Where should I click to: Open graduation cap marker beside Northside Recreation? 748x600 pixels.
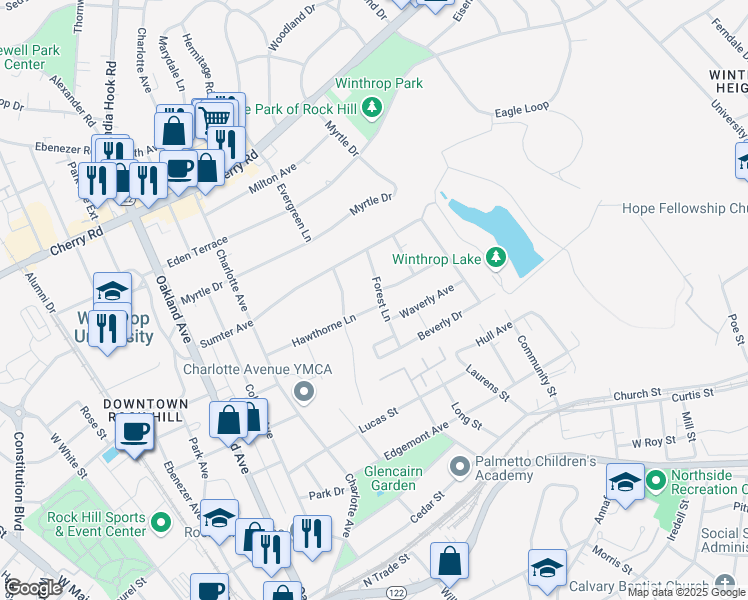pyautogui.click(x=625, y=484)
